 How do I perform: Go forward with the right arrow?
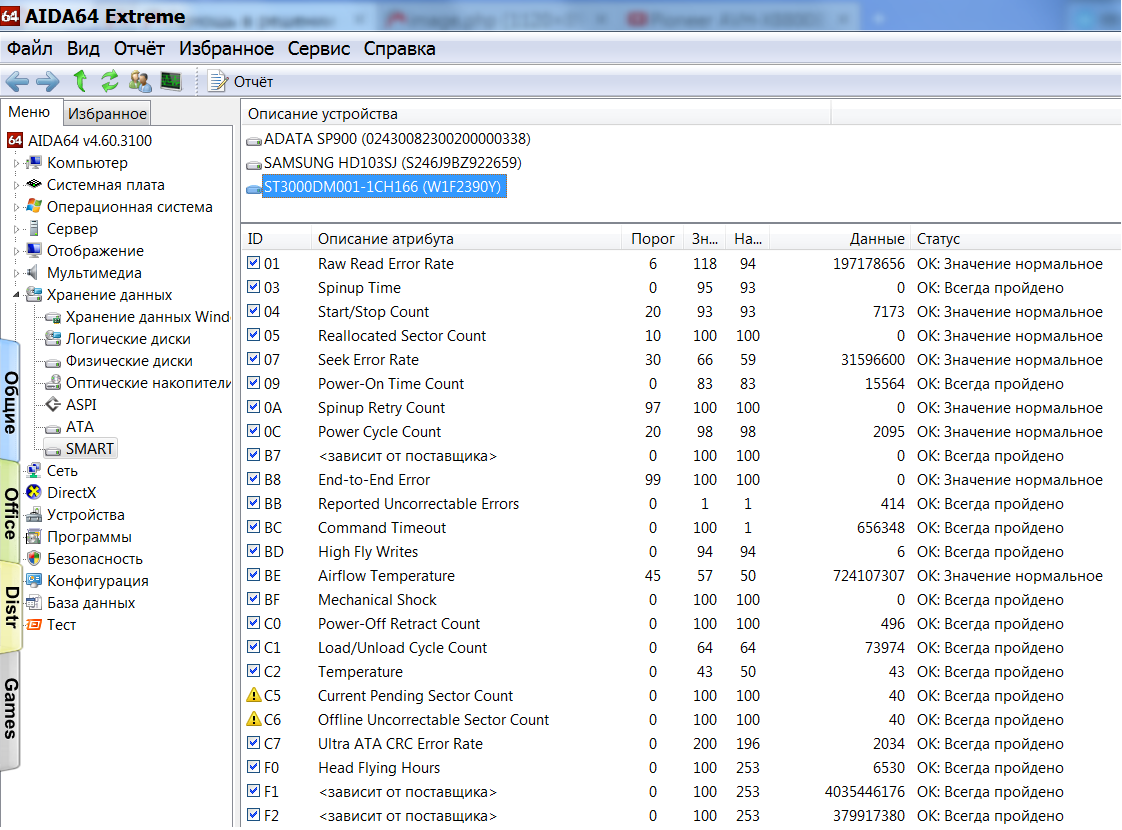(x=48, y=82)
